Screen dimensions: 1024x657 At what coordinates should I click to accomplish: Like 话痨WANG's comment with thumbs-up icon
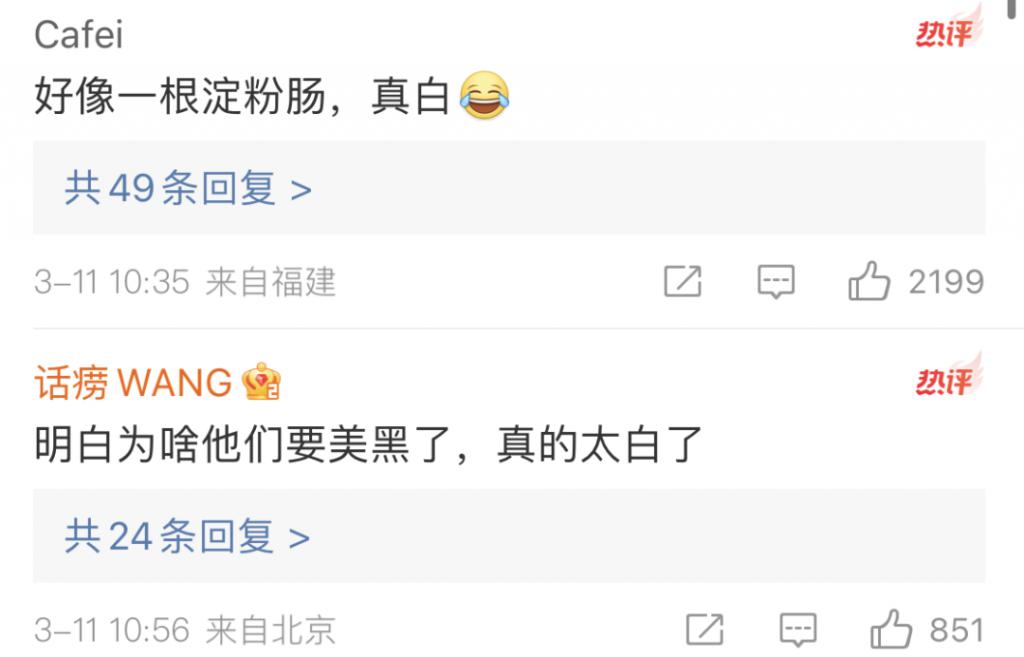(x=891, y=630)
